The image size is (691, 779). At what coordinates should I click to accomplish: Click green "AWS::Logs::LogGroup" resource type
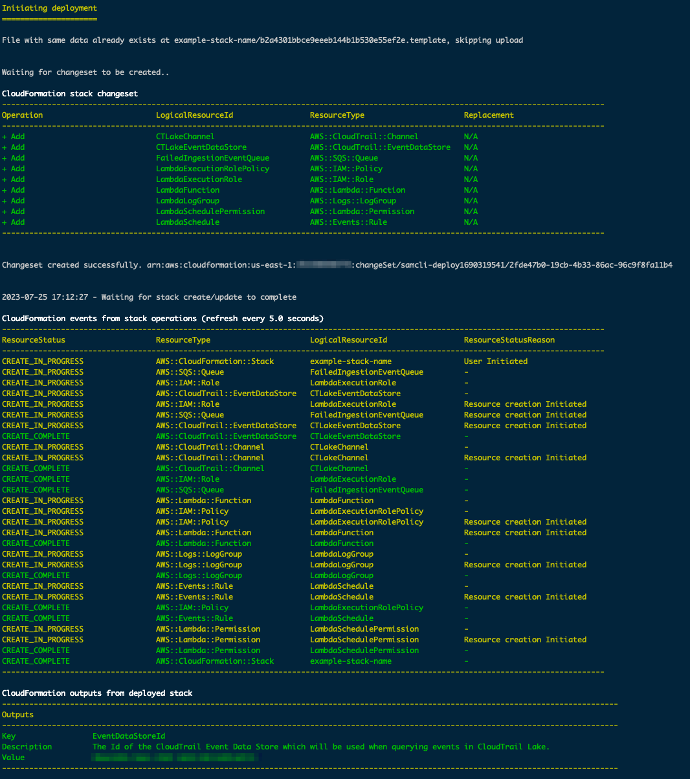199,576
